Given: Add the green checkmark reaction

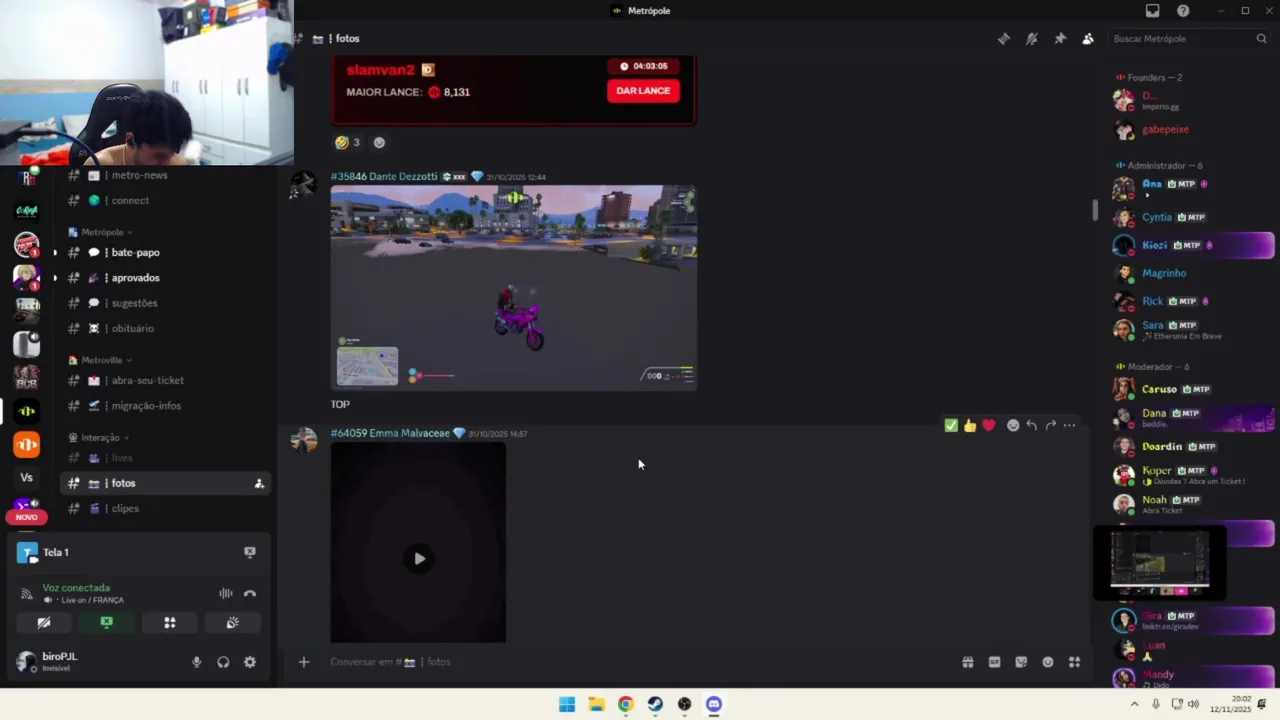Looking at the screenshot, I should click(951, 425).
